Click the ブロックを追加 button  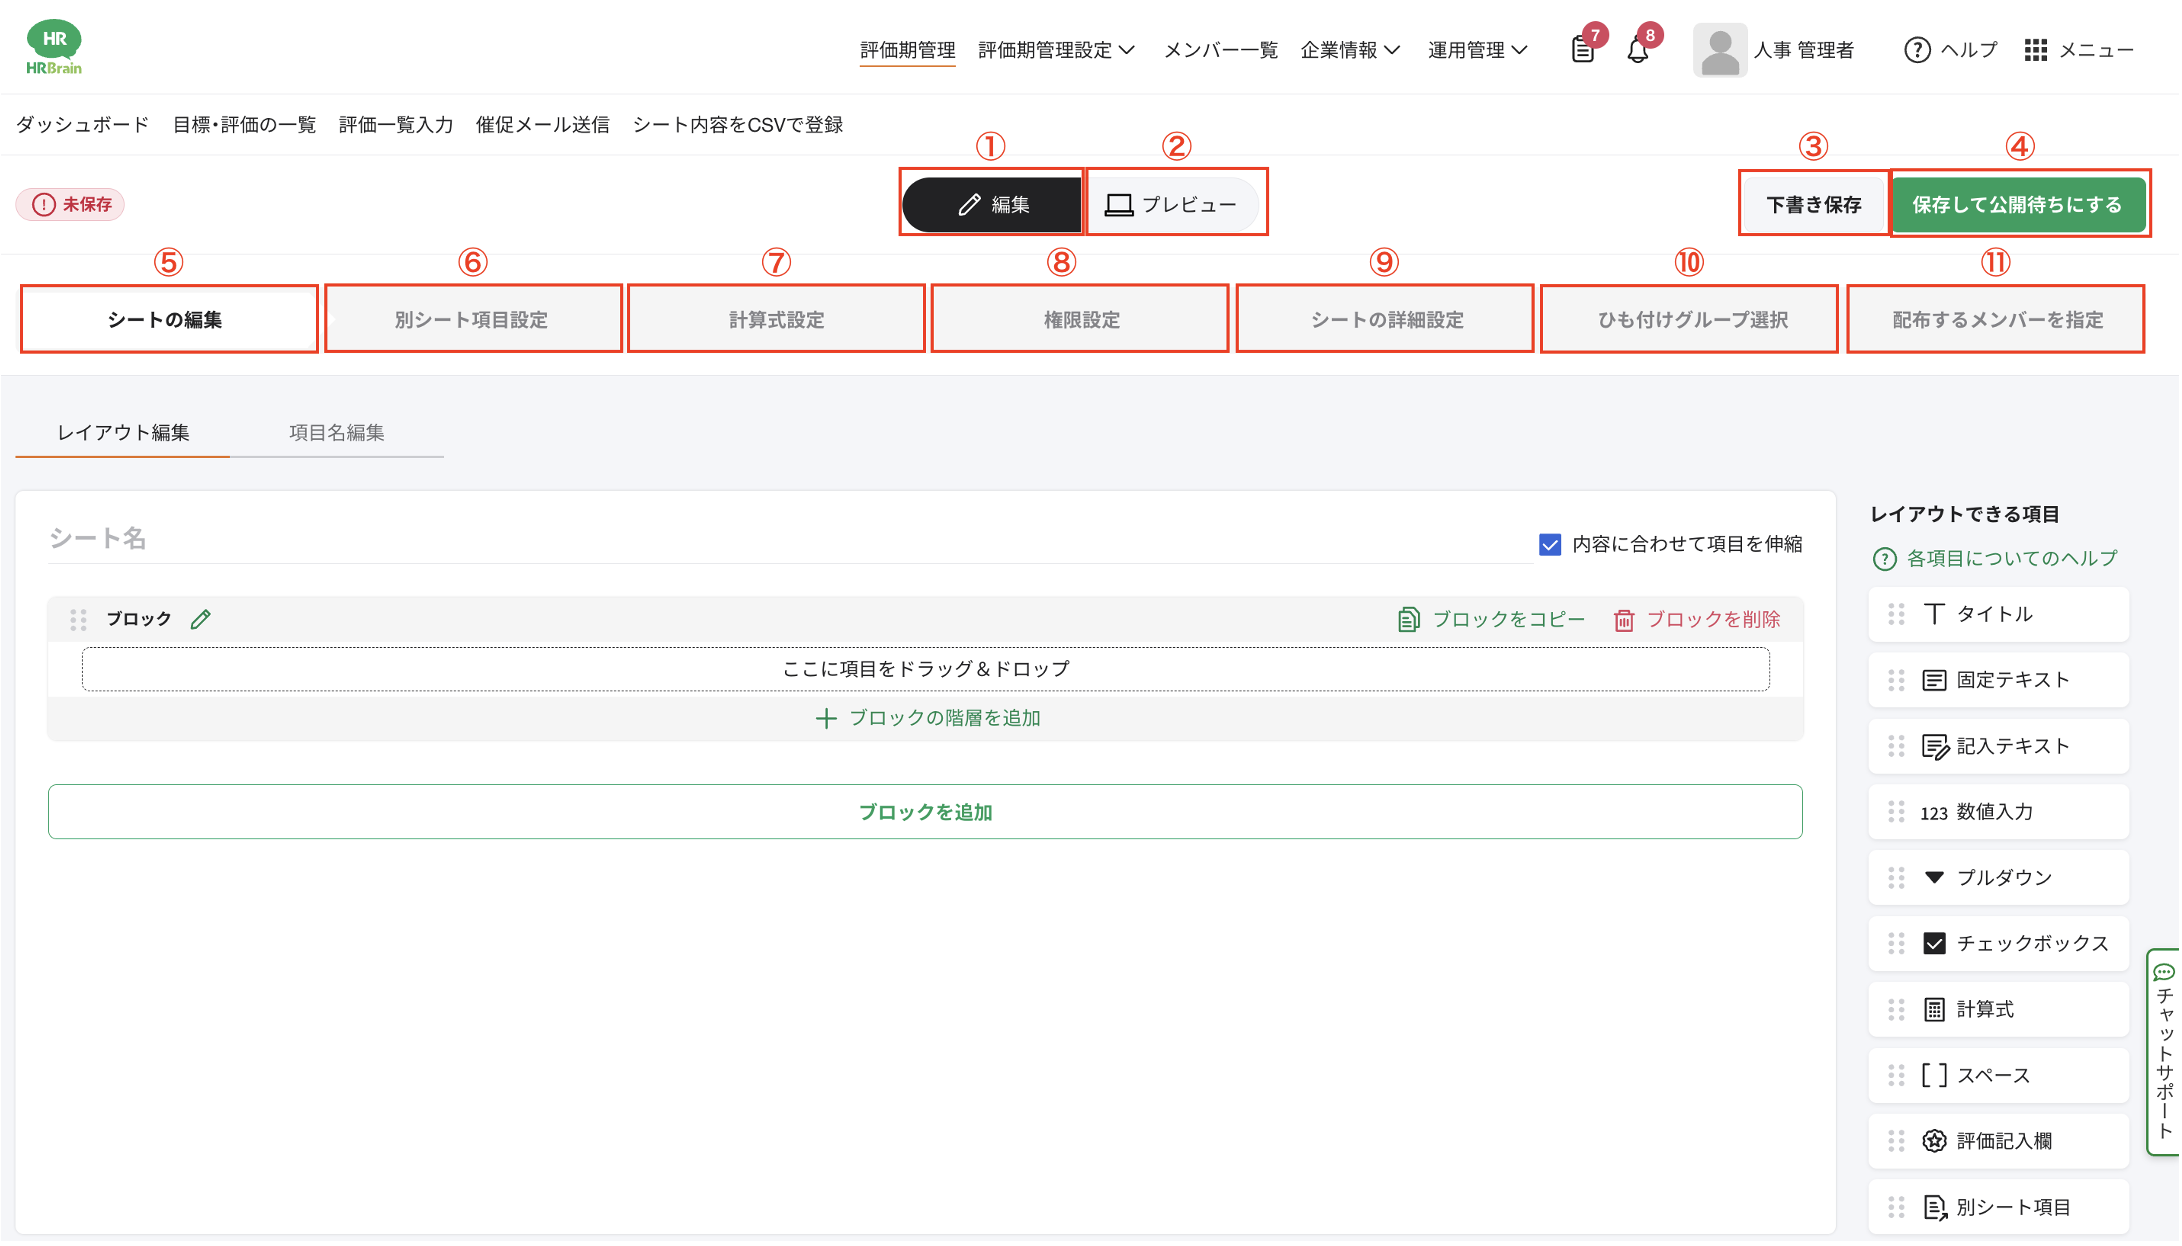click(x=925, y=812)
